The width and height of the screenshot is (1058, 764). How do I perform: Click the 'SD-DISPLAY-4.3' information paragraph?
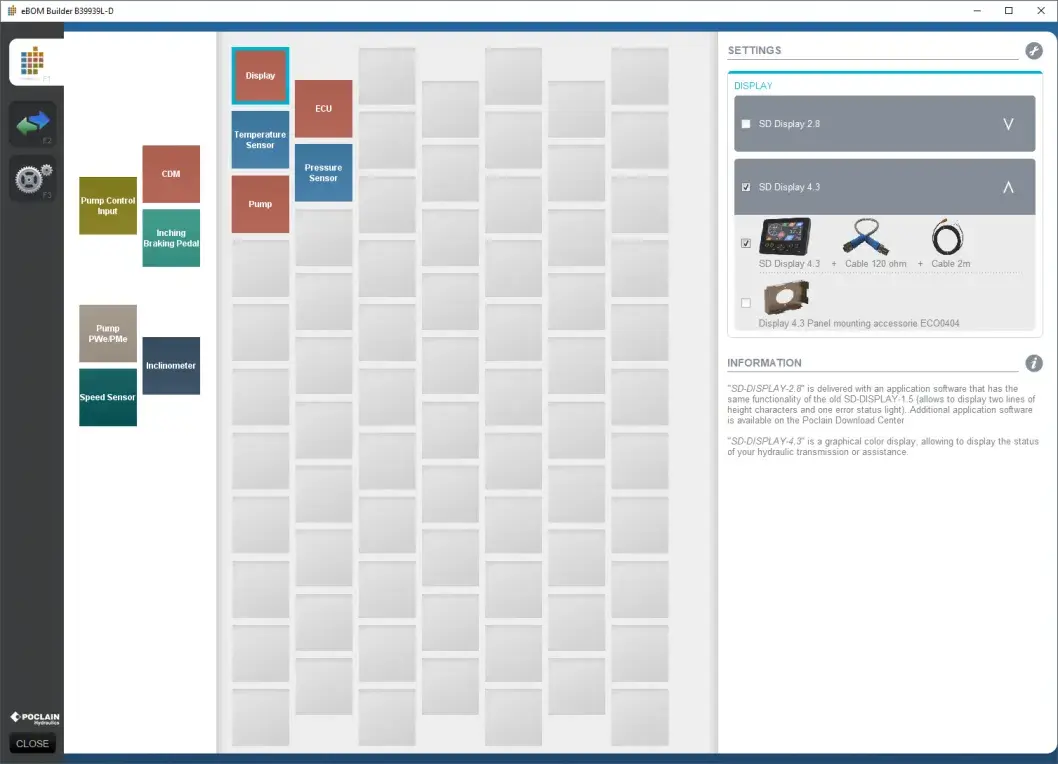883,447
